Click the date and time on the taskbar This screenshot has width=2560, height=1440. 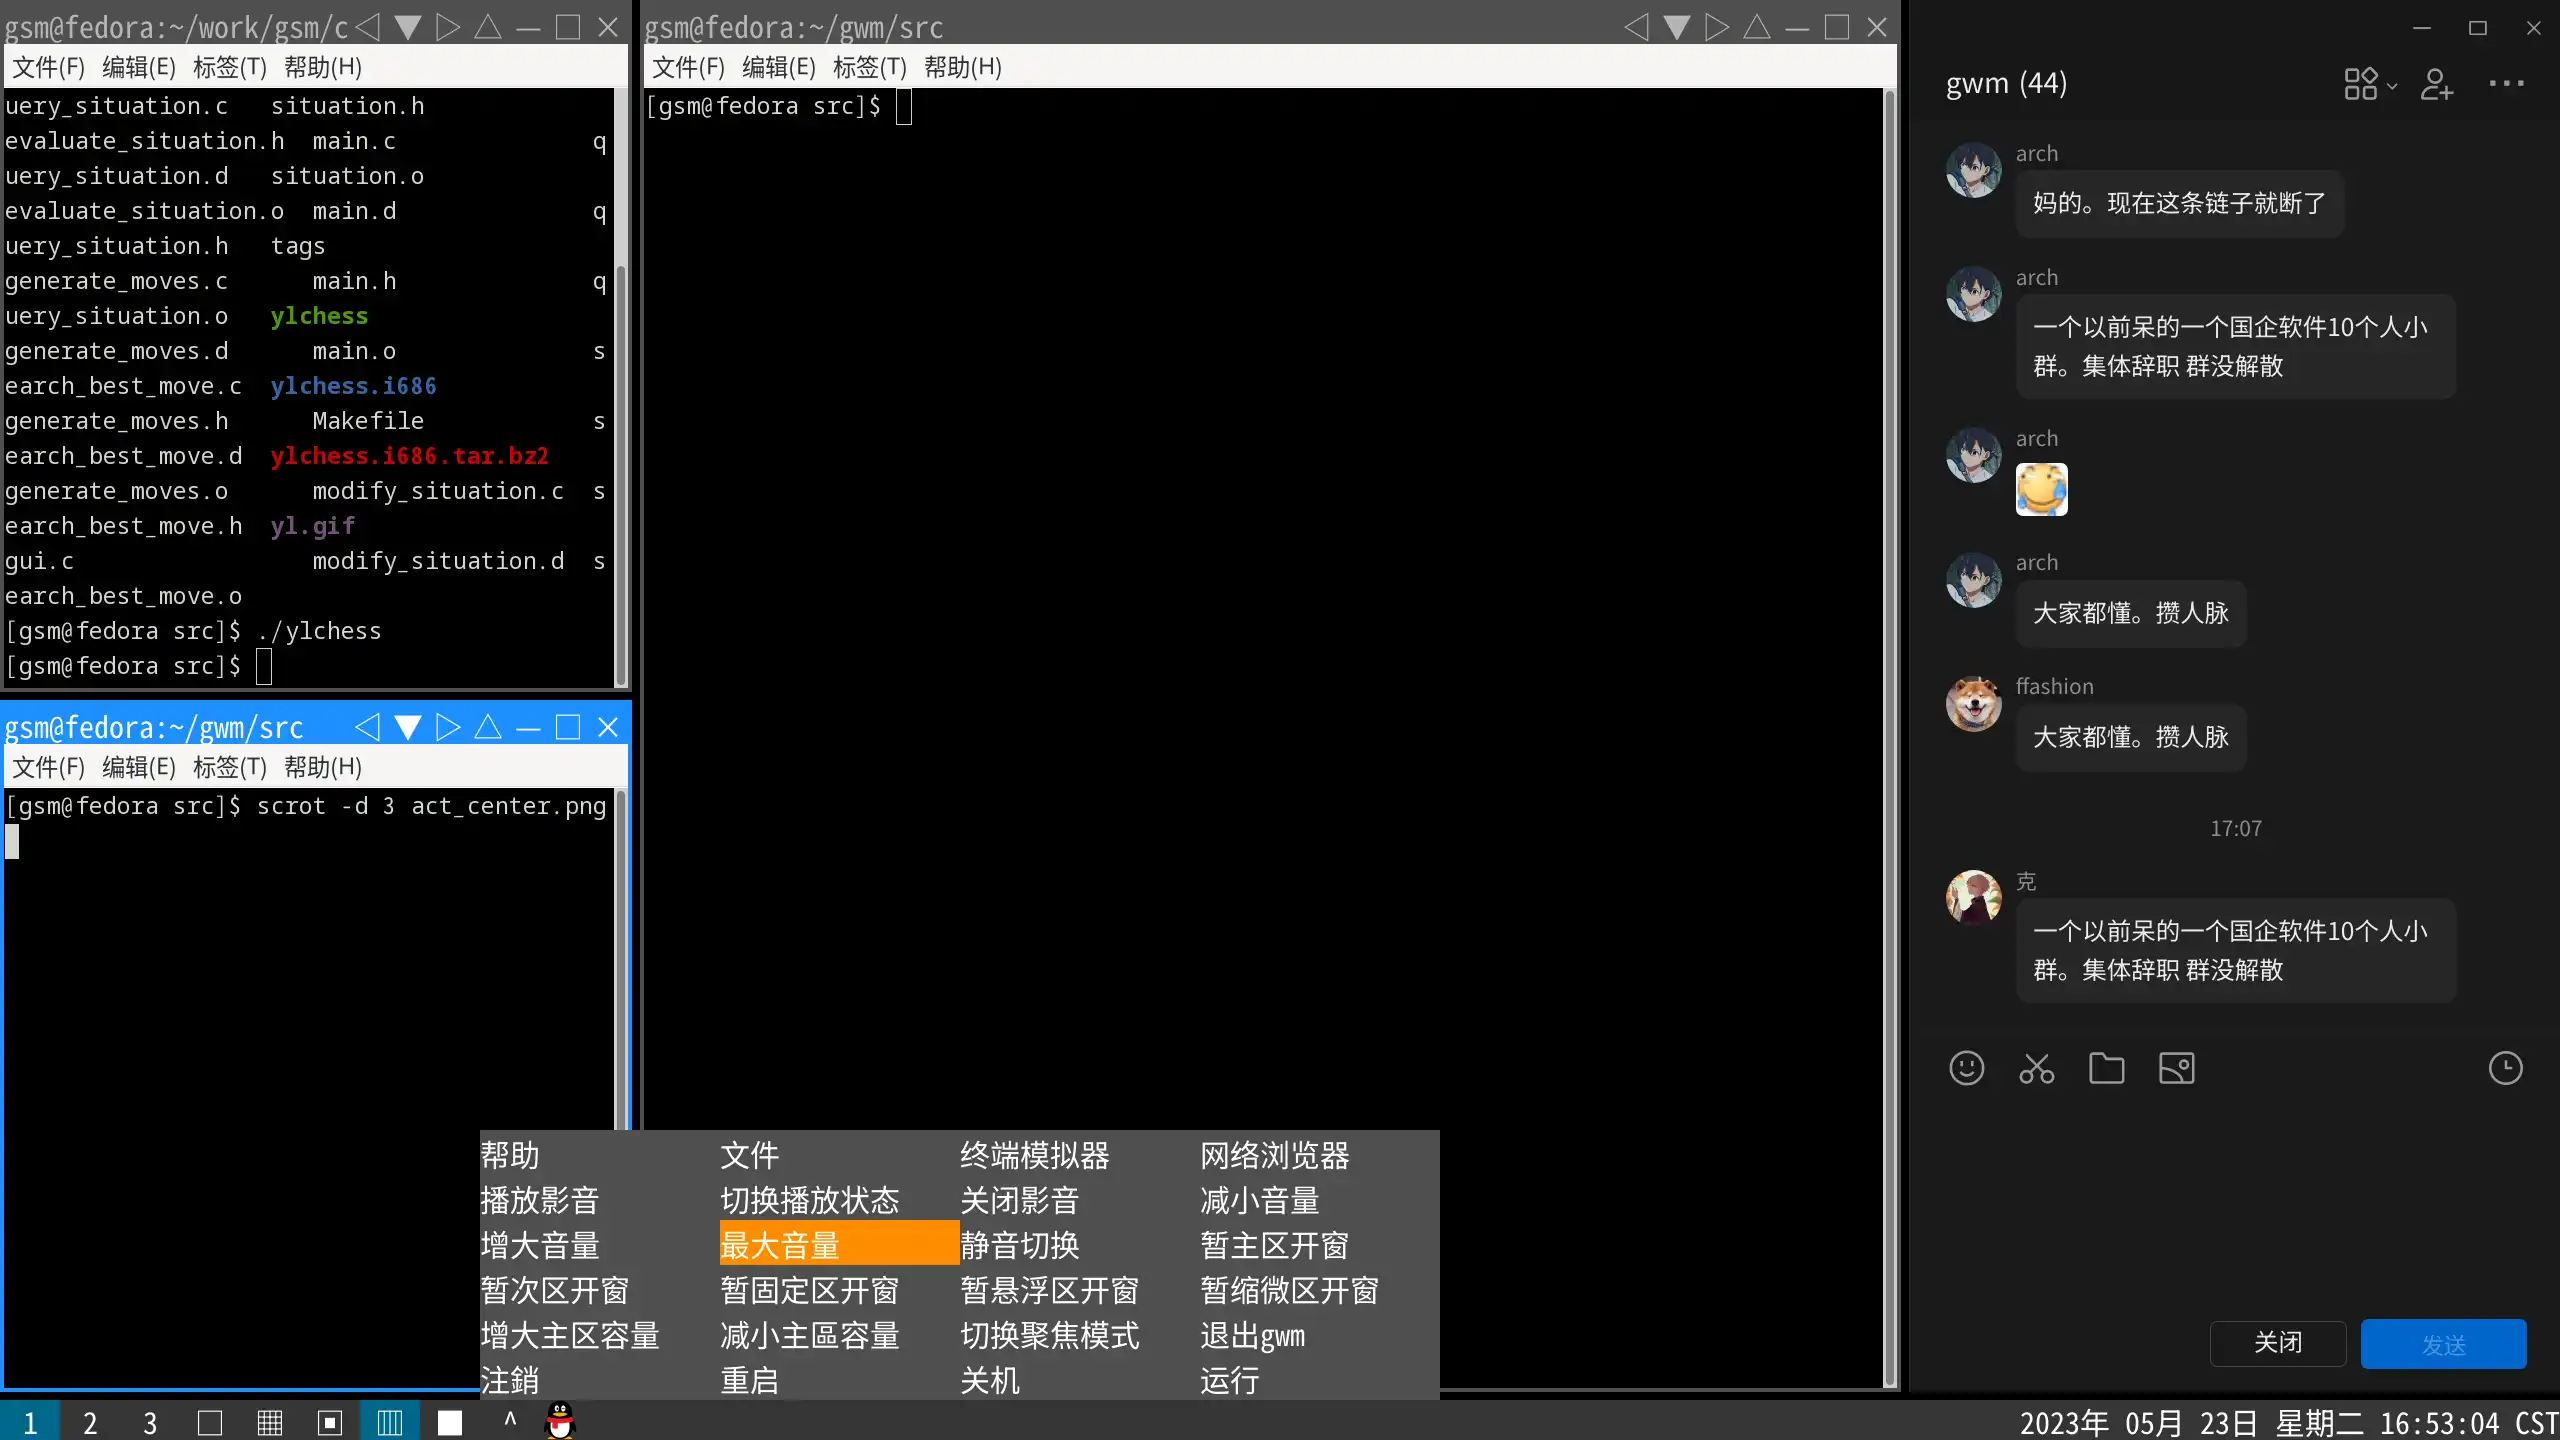point(2288,1422)
